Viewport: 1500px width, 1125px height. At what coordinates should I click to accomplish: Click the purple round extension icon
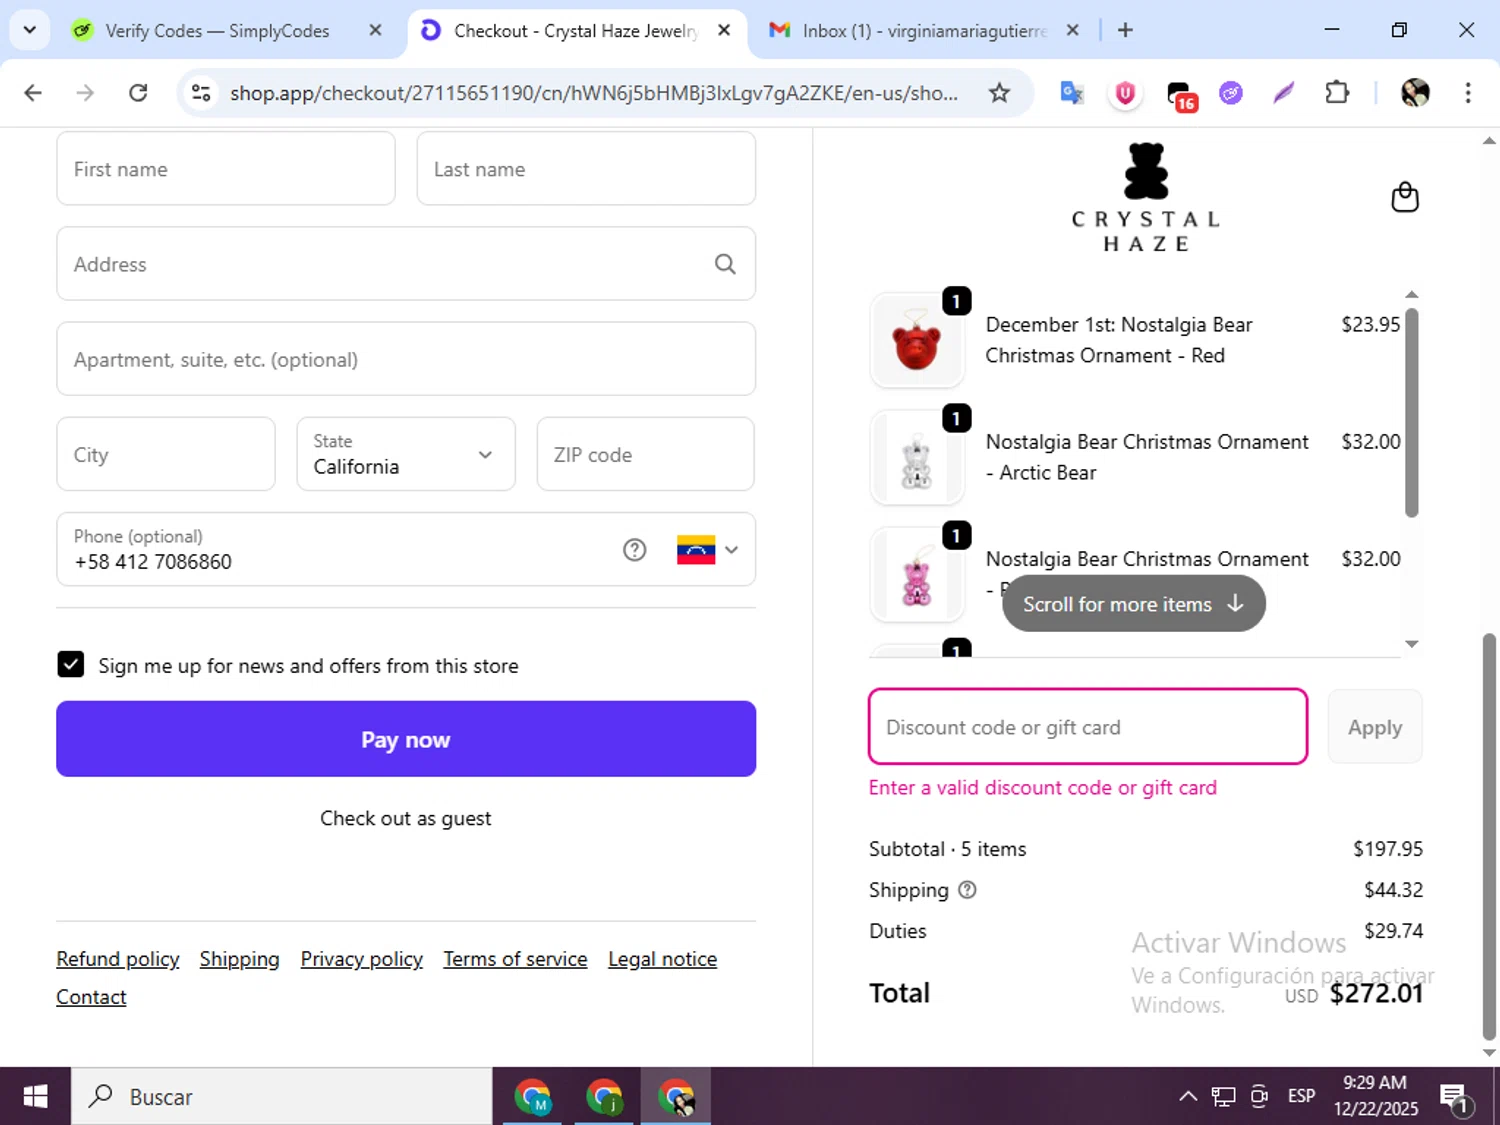click(1231, 93)
